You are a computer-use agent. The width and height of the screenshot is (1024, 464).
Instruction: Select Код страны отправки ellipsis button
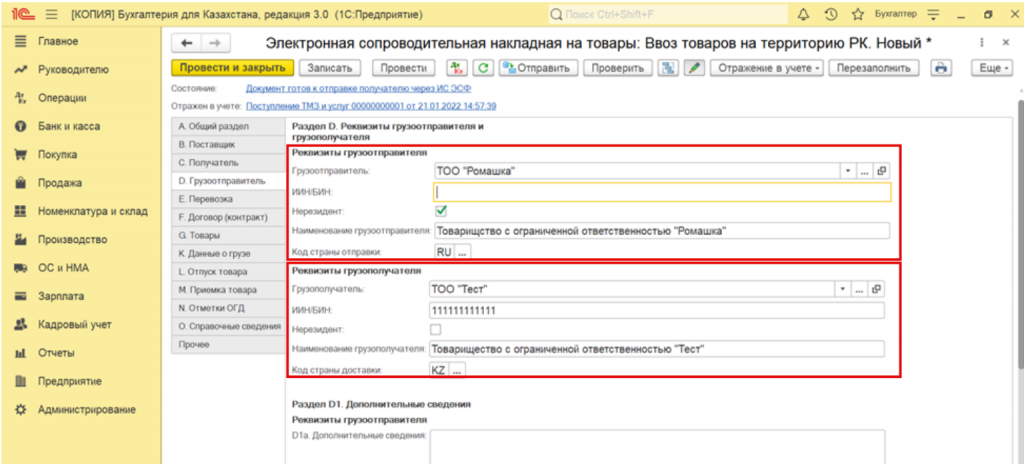click(462, 252)
